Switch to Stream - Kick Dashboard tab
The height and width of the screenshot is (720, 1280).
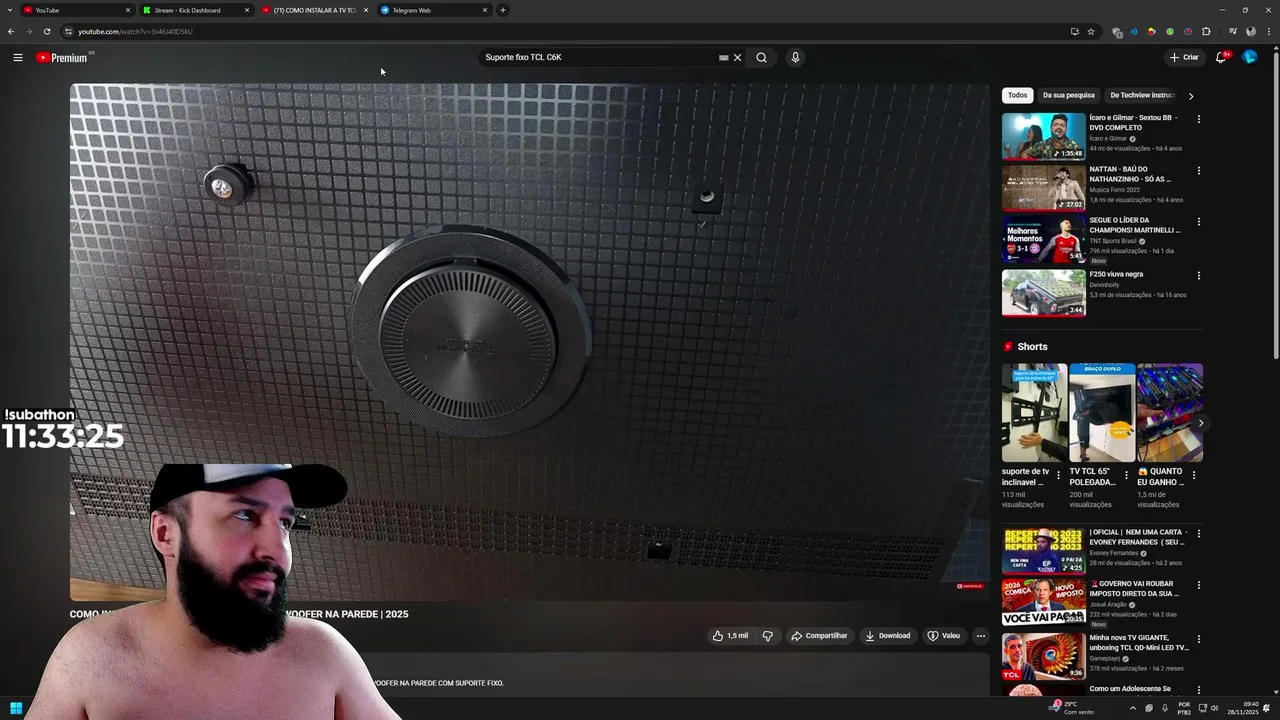click(196, 10)
